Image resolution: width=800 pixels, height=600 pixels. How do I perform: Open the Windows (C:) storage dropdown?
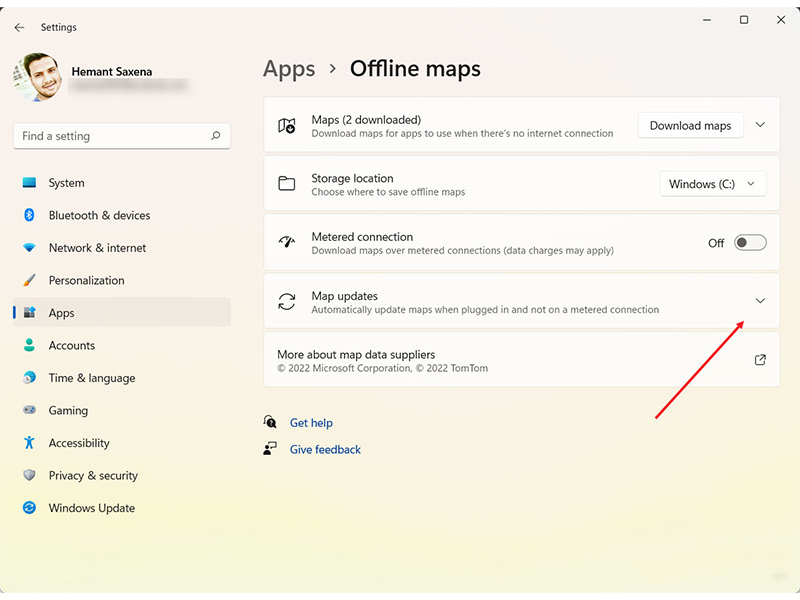713,184
